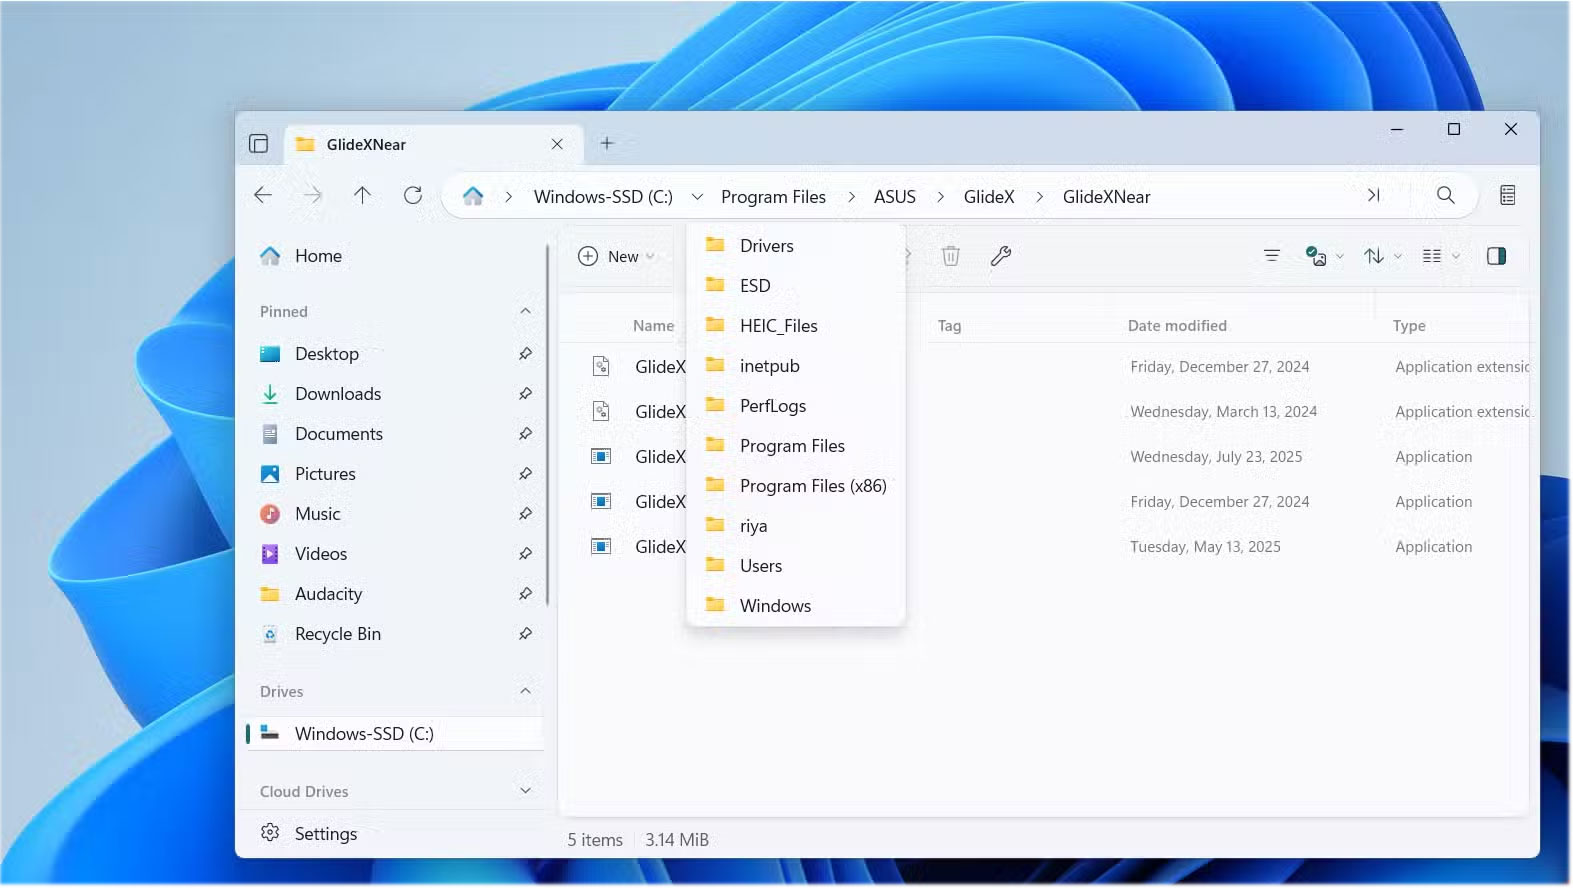The height and width of the screenshot is (888, 1573).
Task: Click the Refresh button in the navigation bar
Action: (412, 196)
